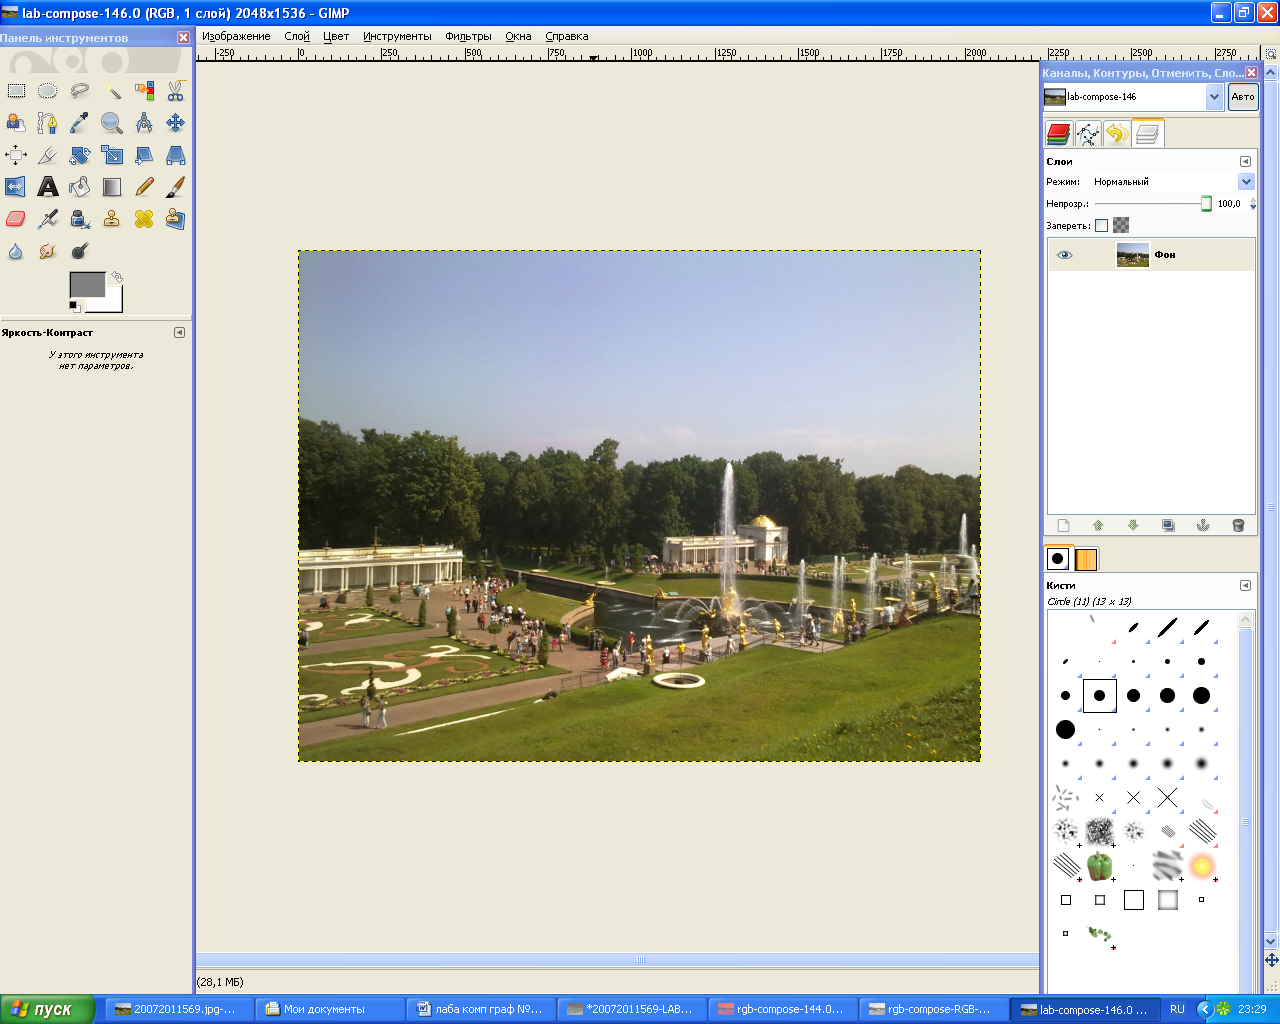This screenshot has width=1280, height=1024.
Task: Open the Цвет menu
Action: [x=336, y=36]
